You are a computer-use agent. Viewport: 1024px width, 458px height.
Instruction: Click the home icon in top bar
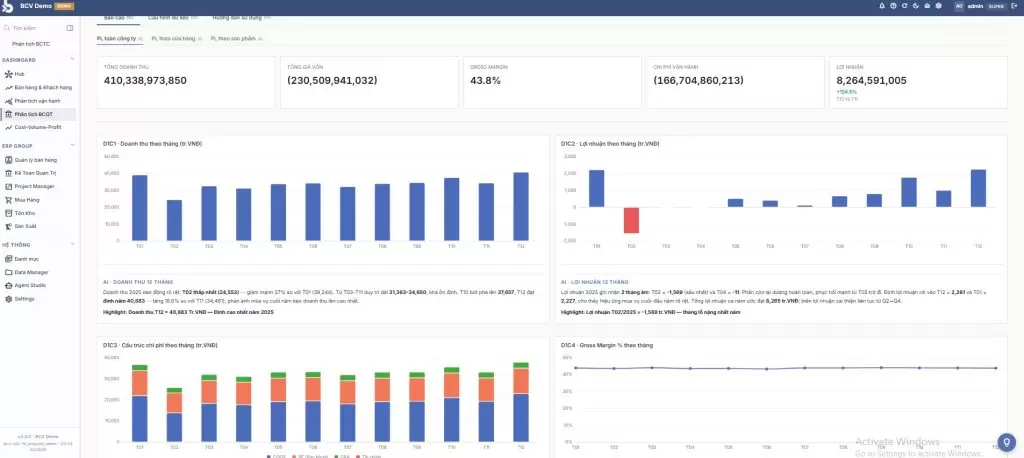click(x=927, y=6)
